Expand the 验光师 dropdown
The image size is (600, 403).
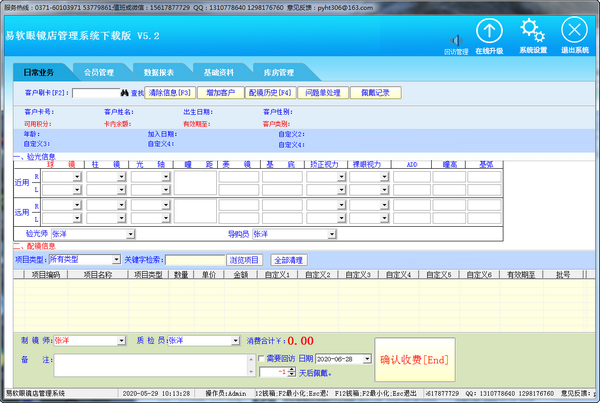tap(130, 233)
